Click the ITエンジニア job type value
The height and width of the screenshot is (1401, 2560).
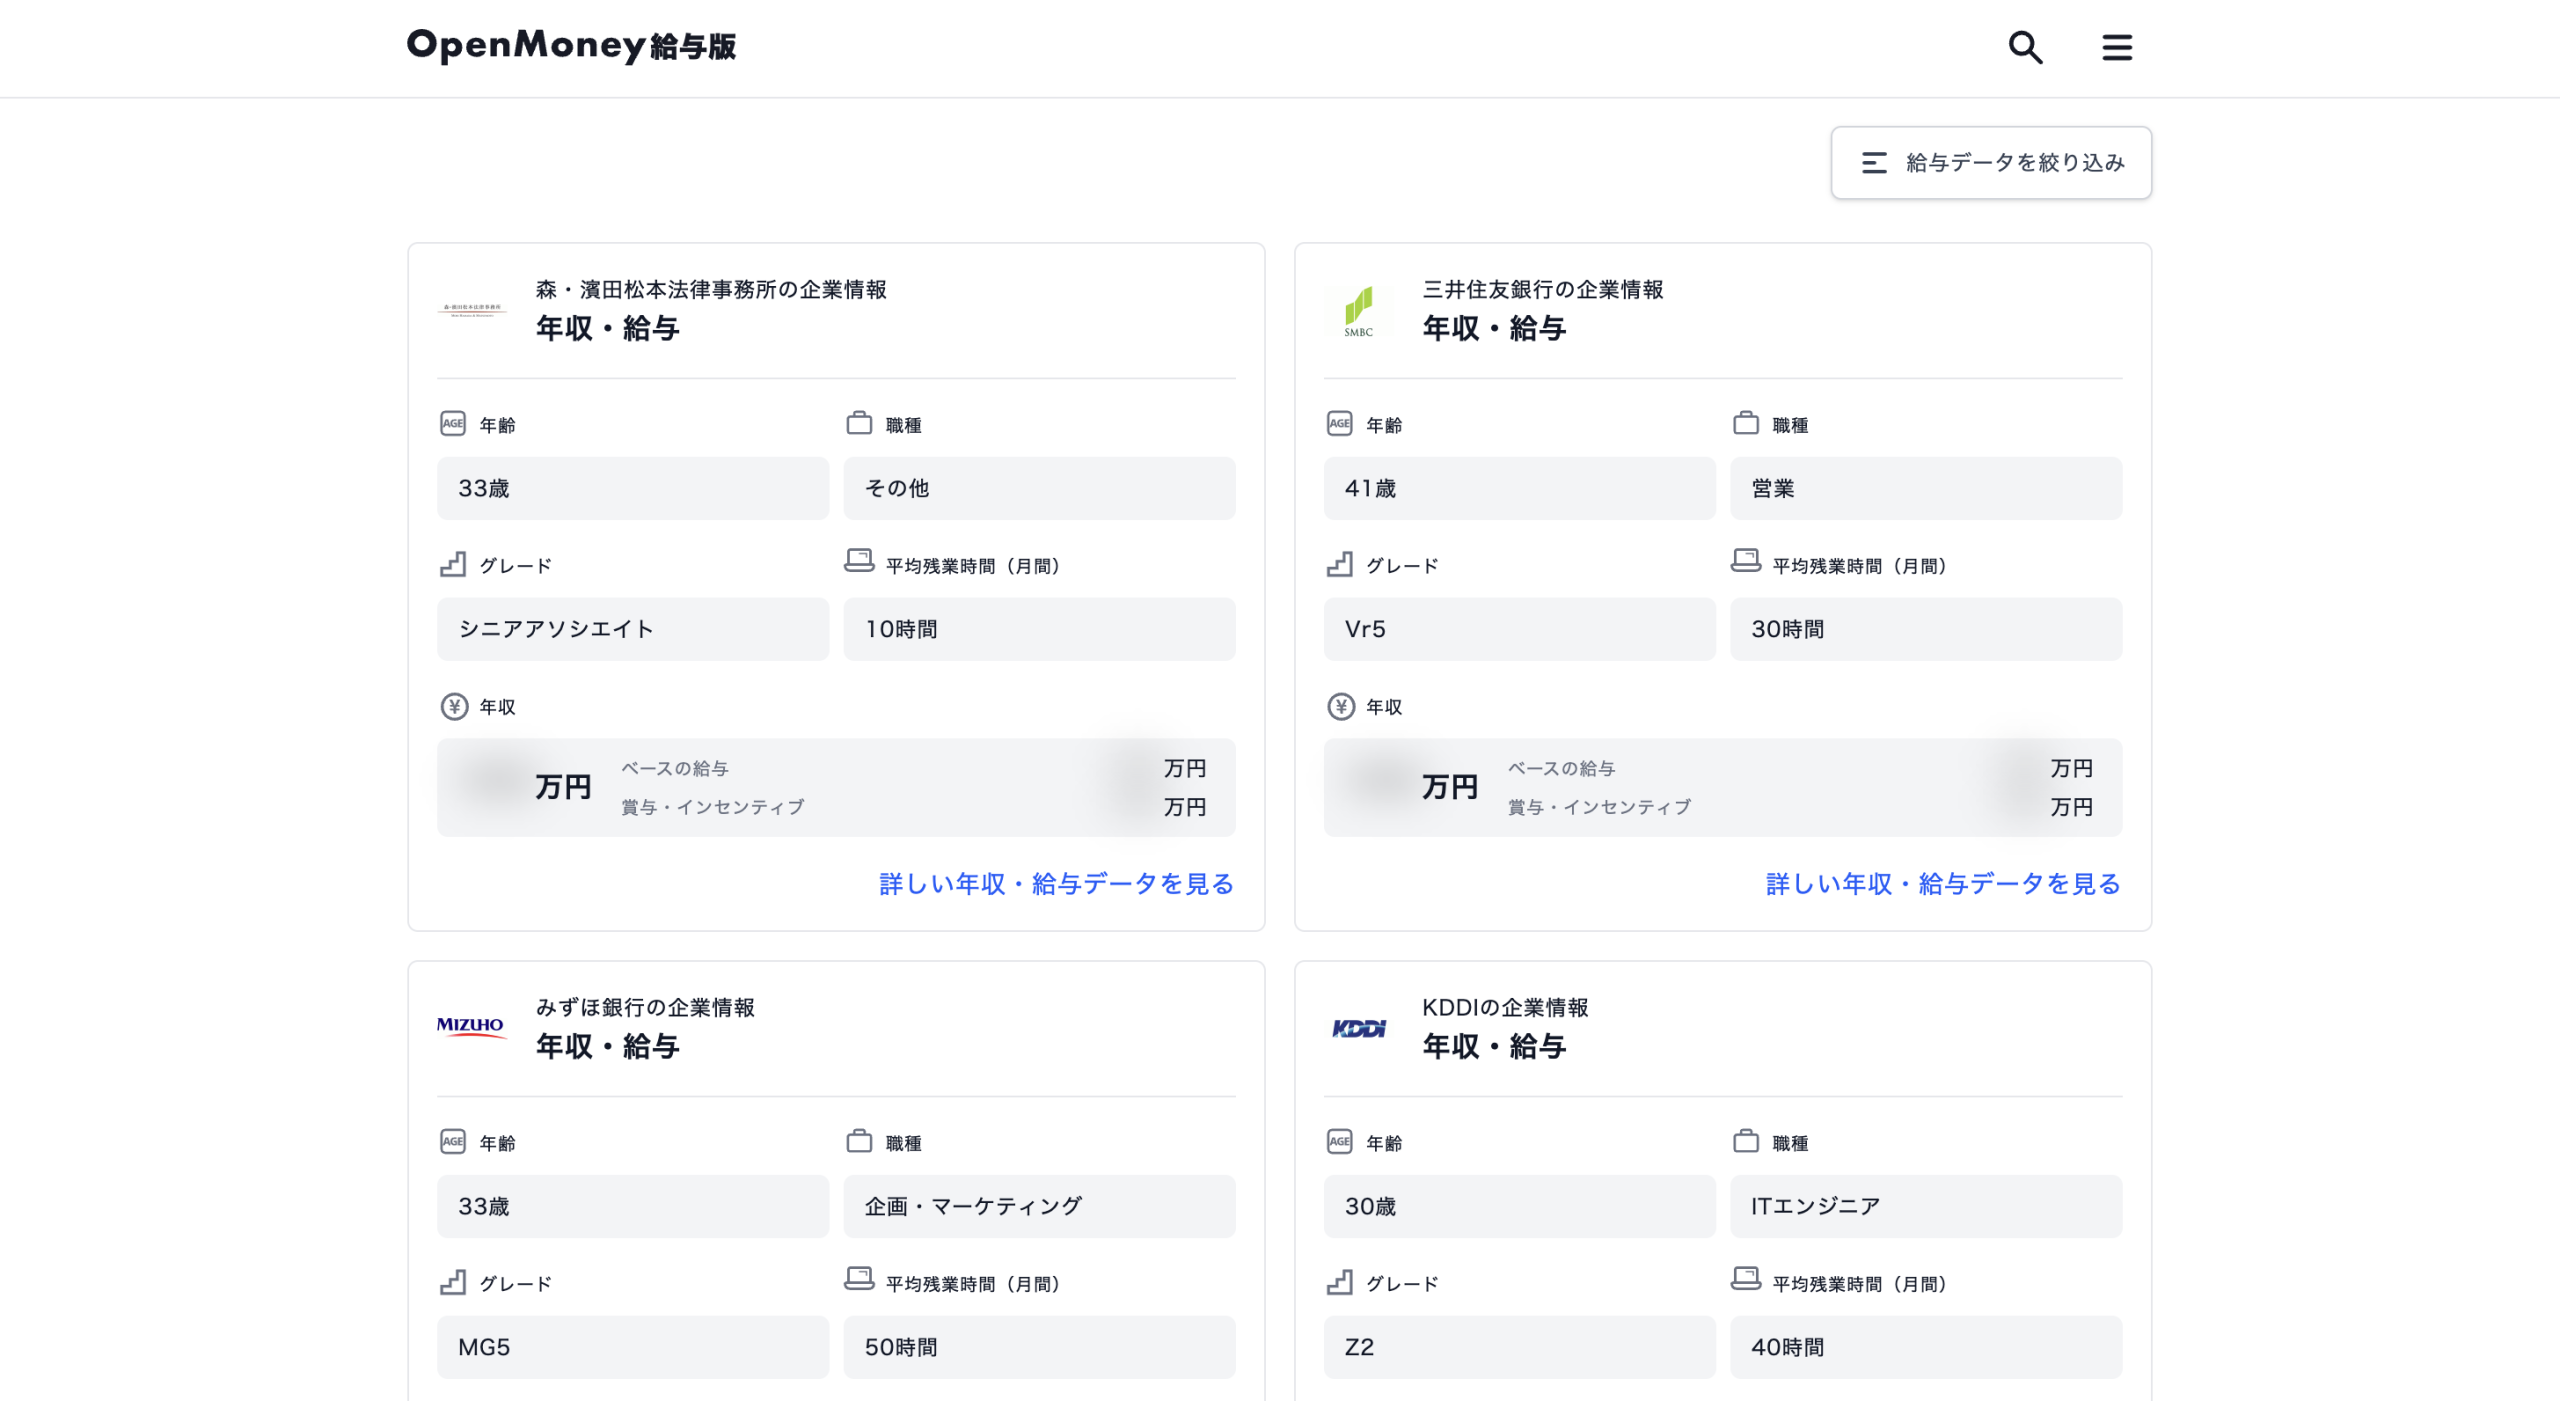pos(1927,1206)
